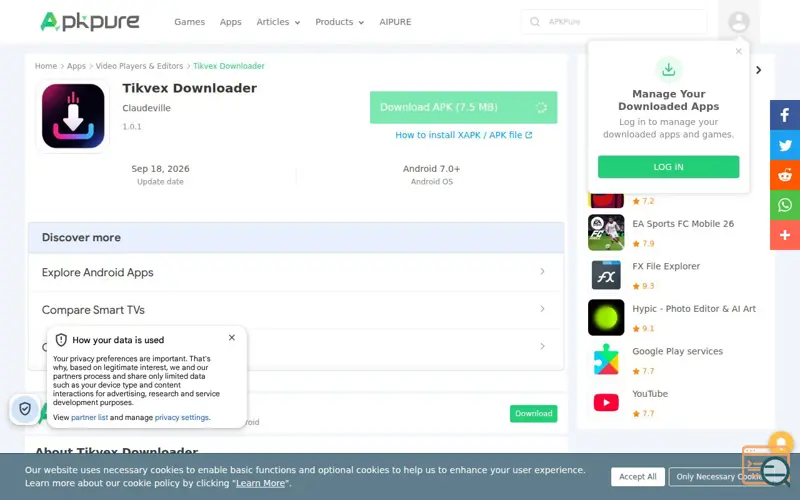This screenshot has height=500, width=800.
Task: Expand the Articles dropdown
Action: pyautogui.click(x=278, y=22)
